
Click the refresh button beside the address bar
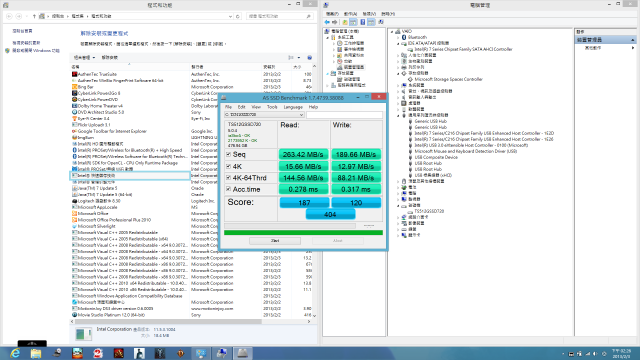[238, 16]
